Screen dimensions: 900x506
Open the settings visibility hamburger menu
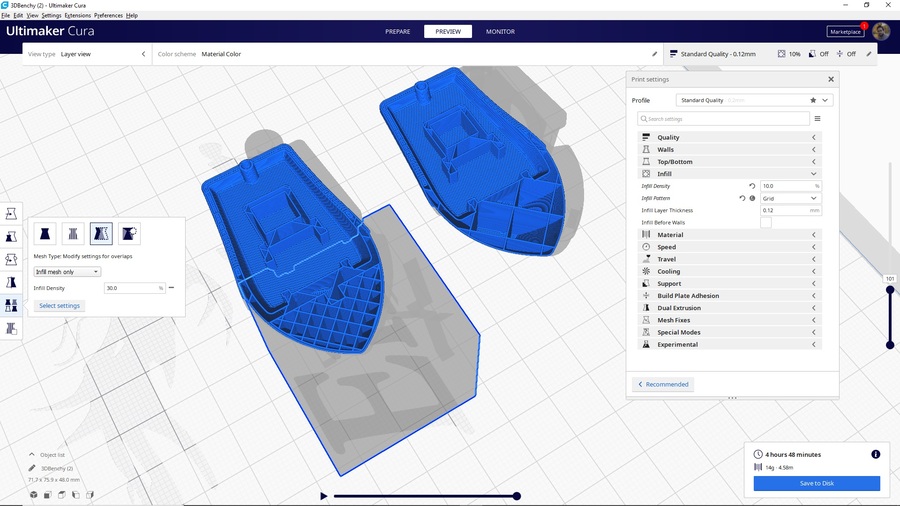point(817,119)
